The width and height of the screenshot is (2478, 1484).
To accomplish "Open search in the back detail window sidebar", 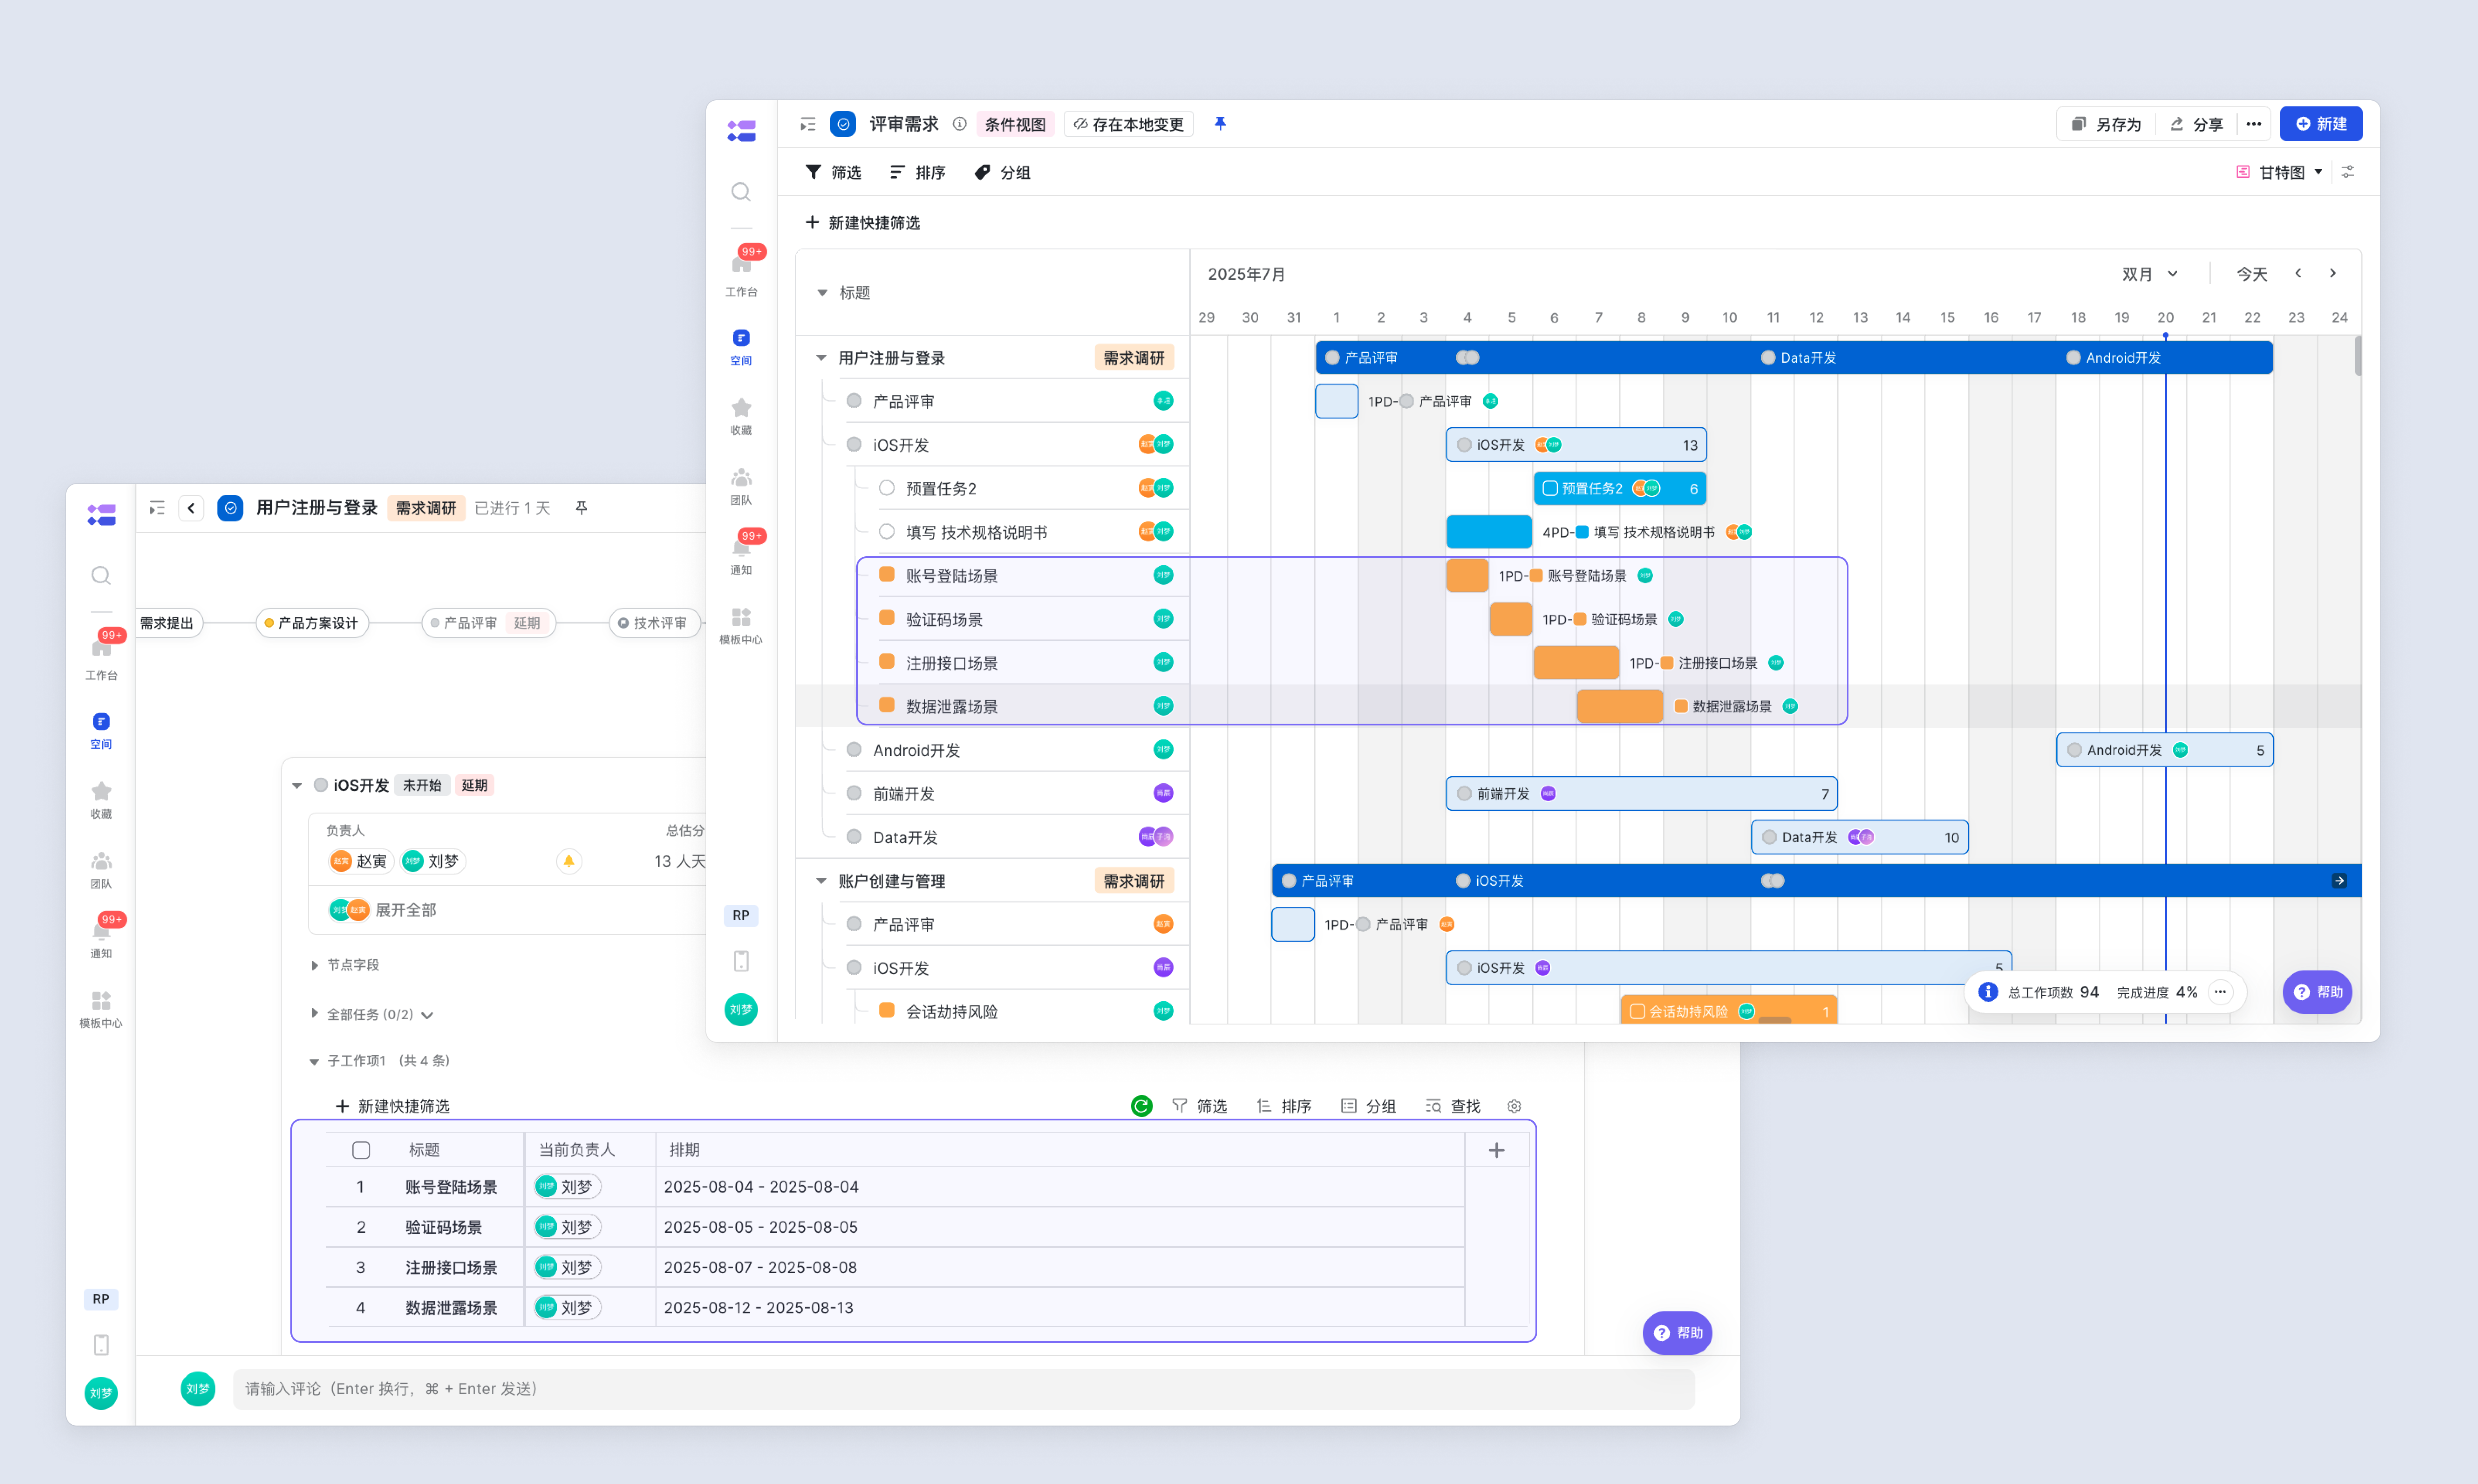I will tap(101, 576).
